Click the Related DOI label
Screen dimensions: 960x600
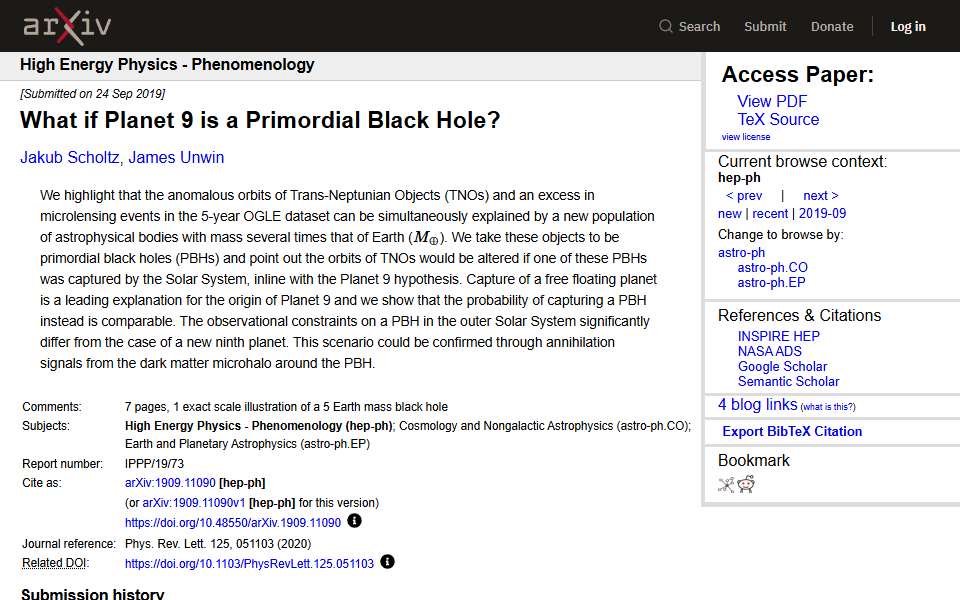coord(55,563)
